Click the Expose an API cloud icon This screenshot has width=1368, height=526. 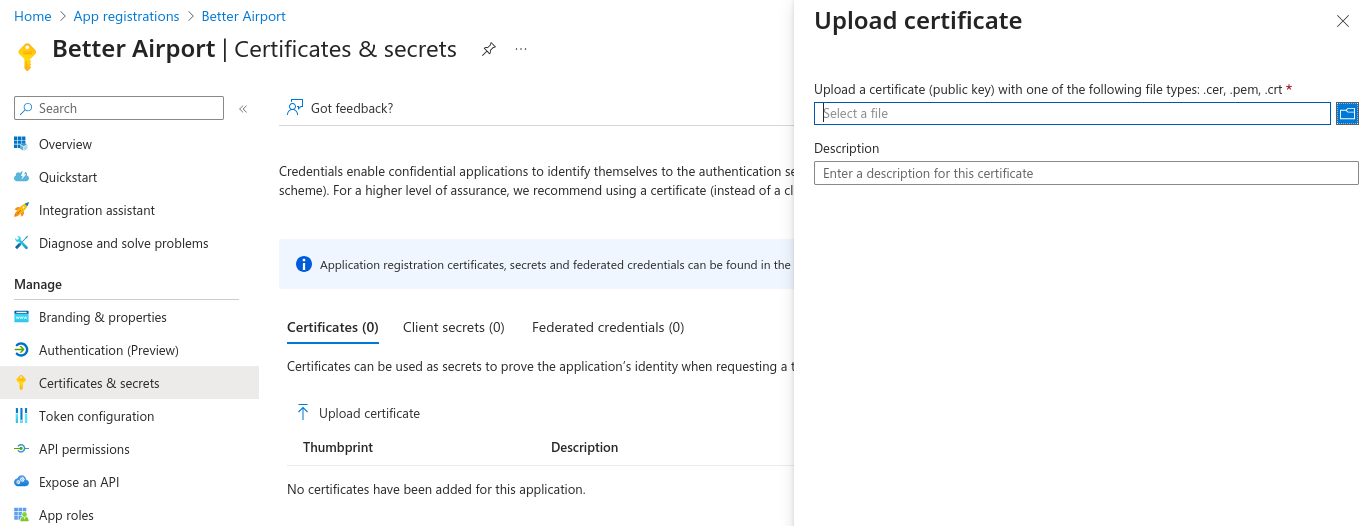(21, 482)
